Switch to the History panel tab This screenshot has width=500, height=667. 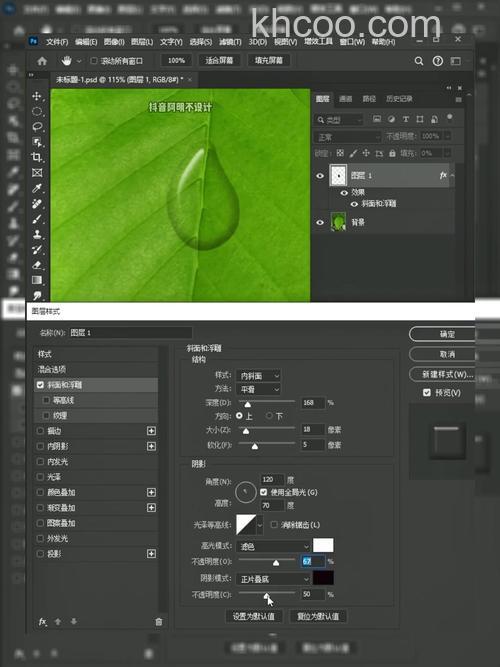coord(399,99)
